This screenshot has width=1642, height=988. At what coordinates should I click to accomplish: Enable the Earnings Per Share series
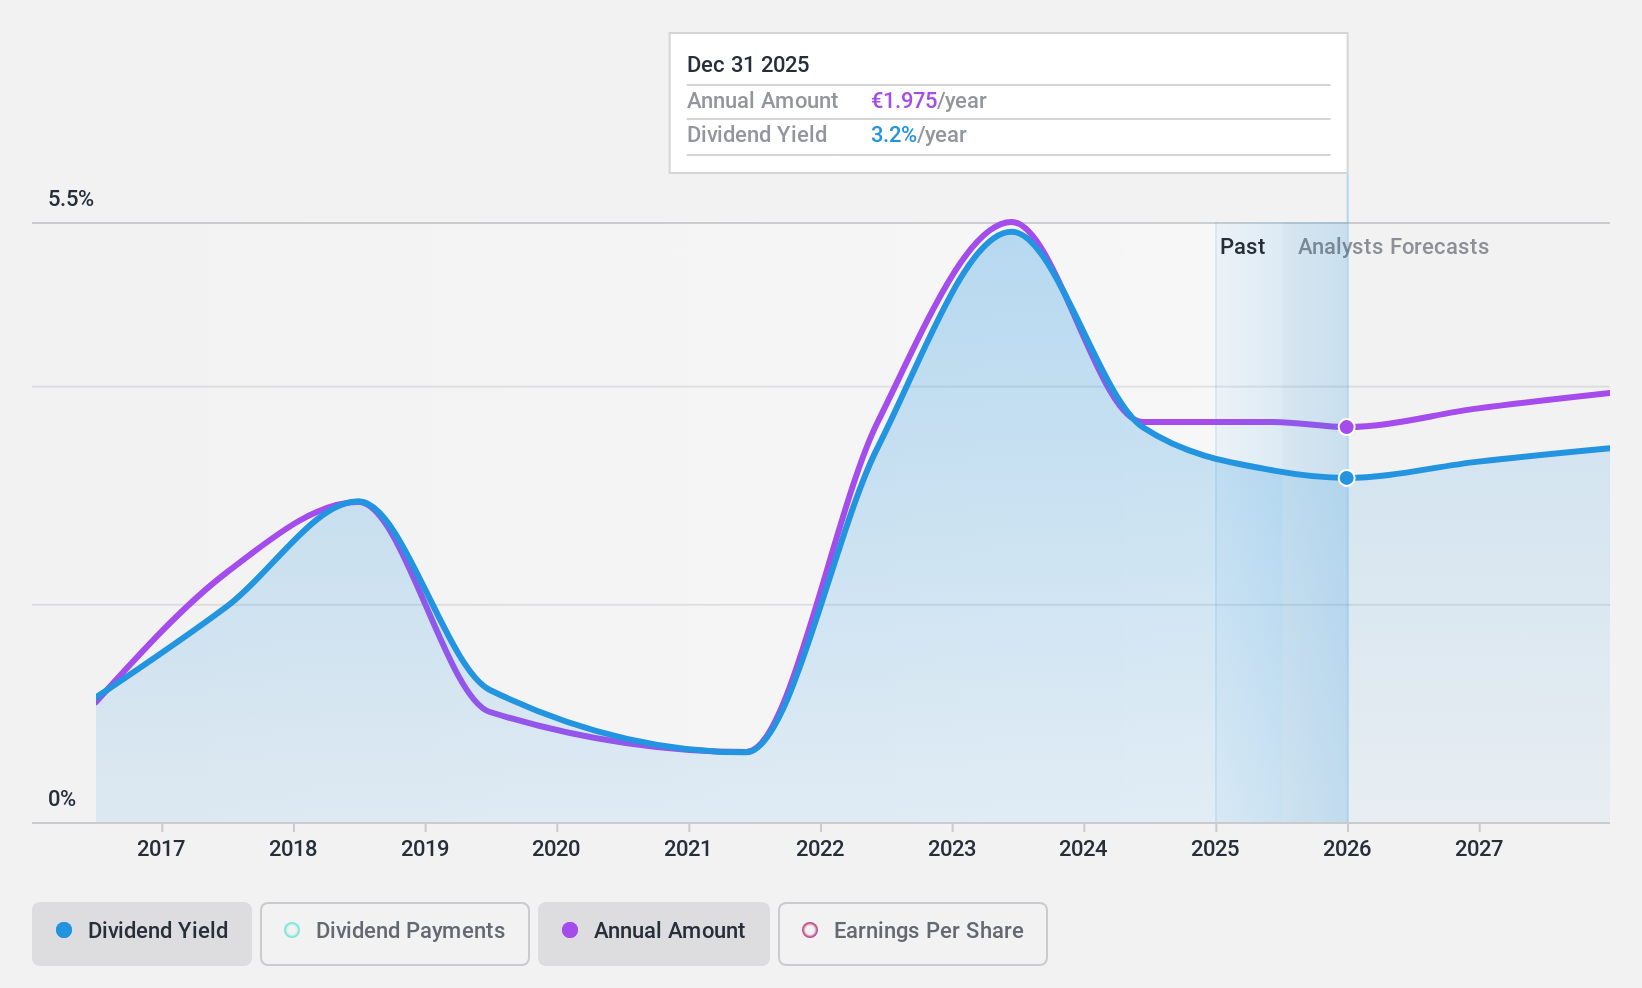click(x=913, y=934)
